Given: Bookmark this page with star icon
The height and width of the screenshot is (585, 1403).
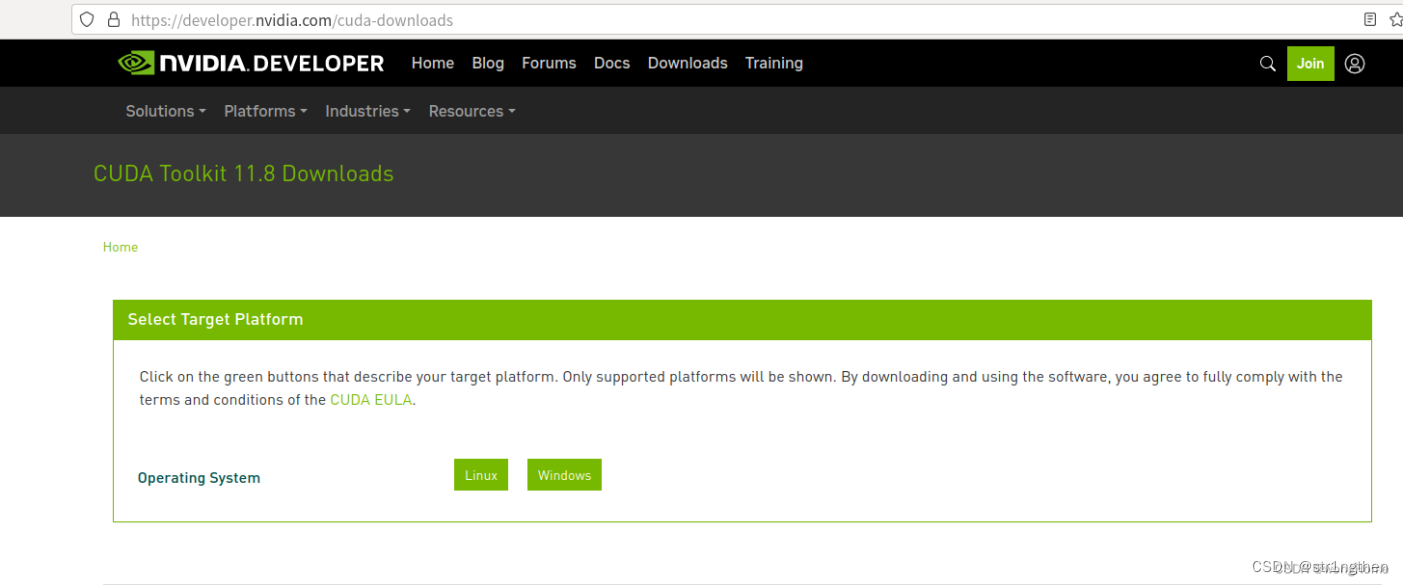Looking at the screenshot, I should (1396, 19).
